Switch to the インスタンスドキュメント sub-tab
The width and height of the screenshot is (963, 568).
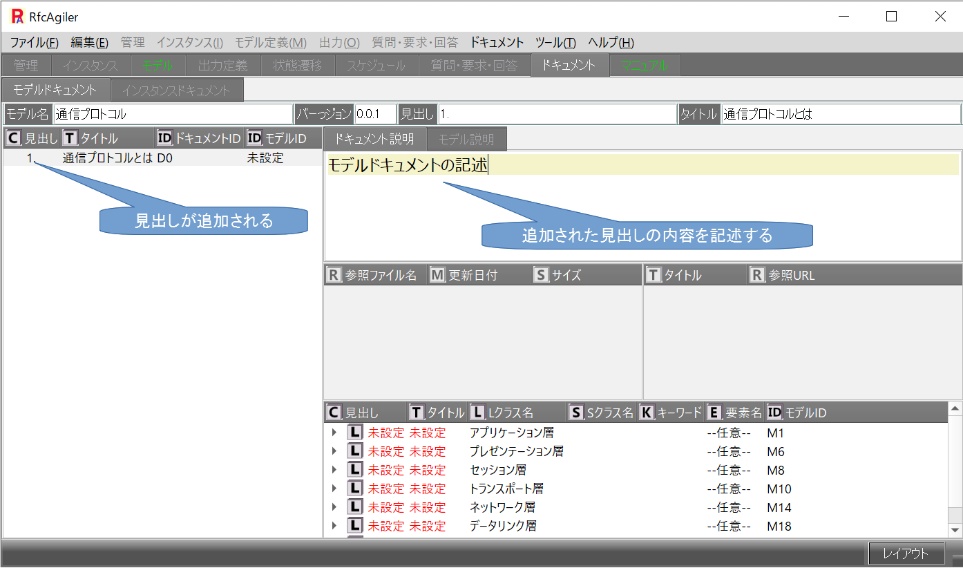coord(176,90)
